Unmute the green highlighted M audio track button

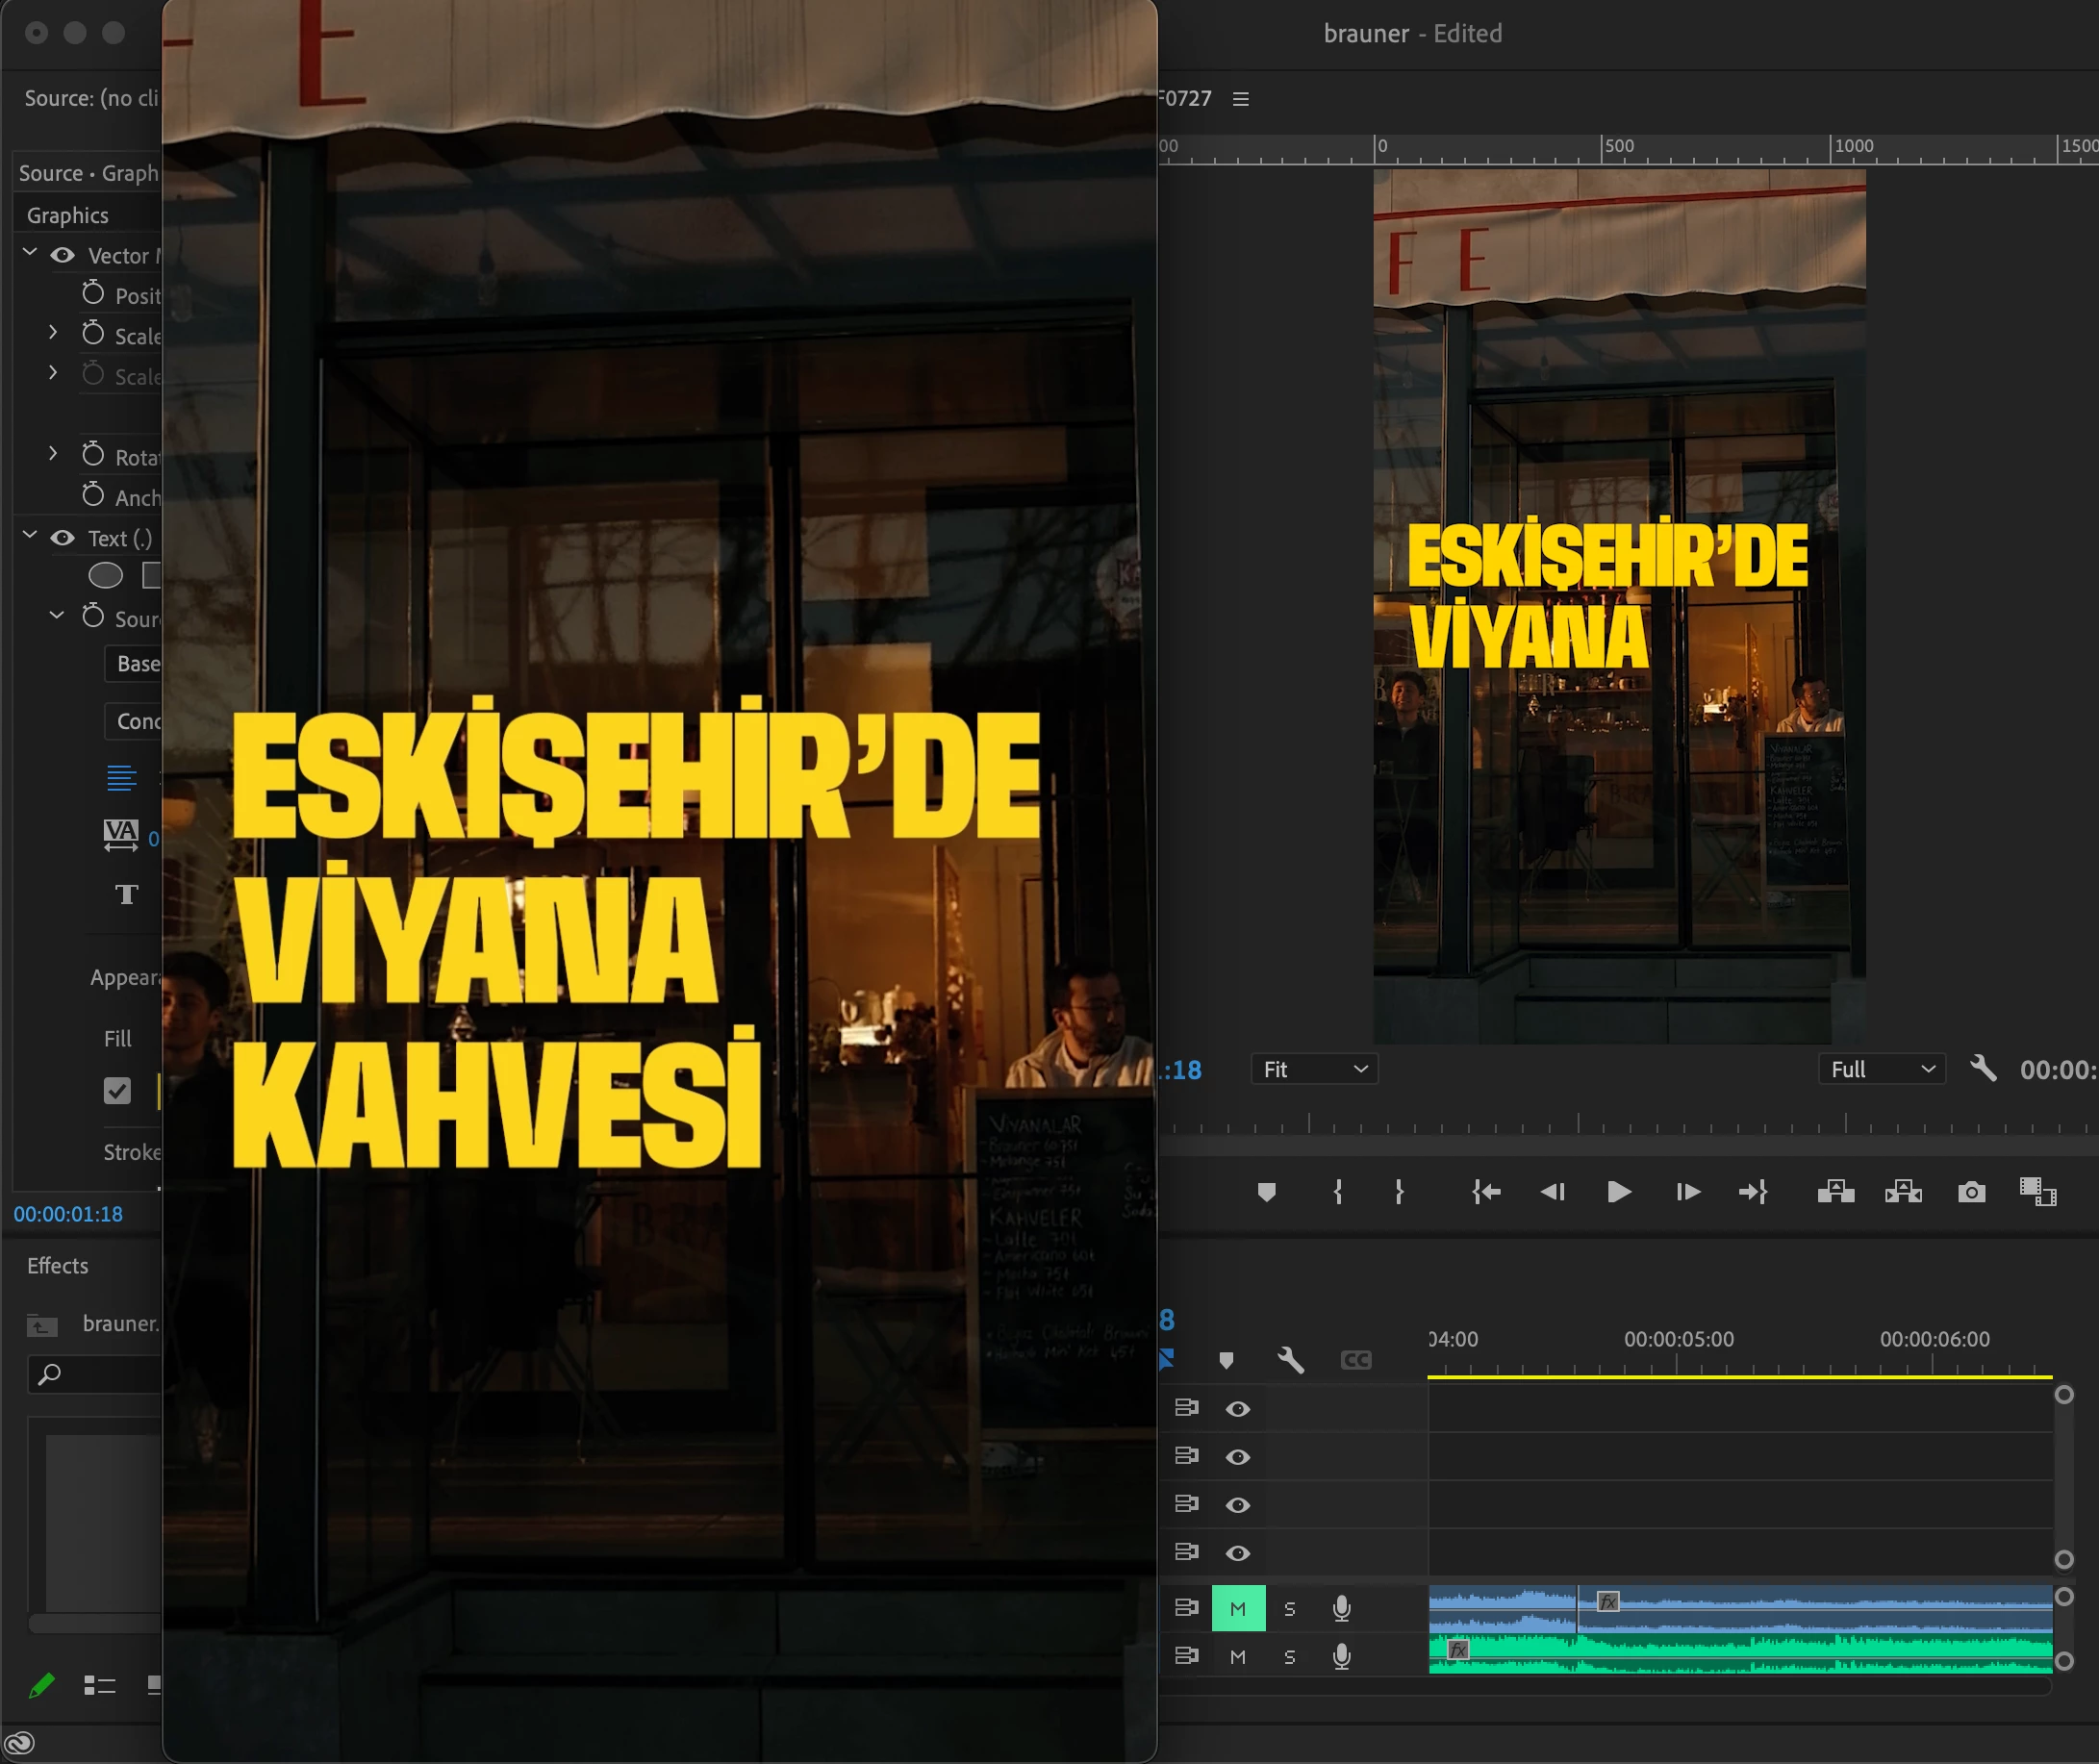click(x=1238, y=1608)
